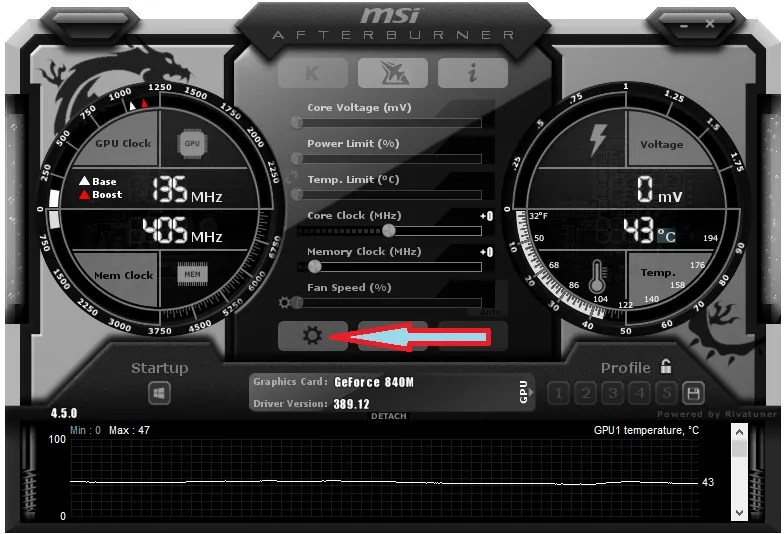The width and height of the screenshot is (784, 534).
Task: Click the 4.5.0 version number
Action: (64, 414)
